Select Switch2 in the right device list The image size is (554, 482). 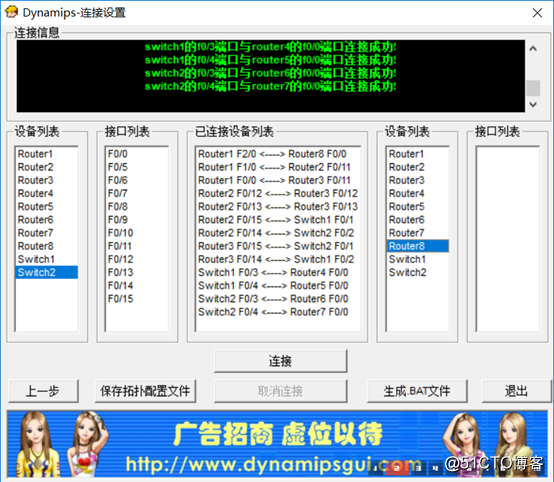pyautogui.click(x=418, y=272)
